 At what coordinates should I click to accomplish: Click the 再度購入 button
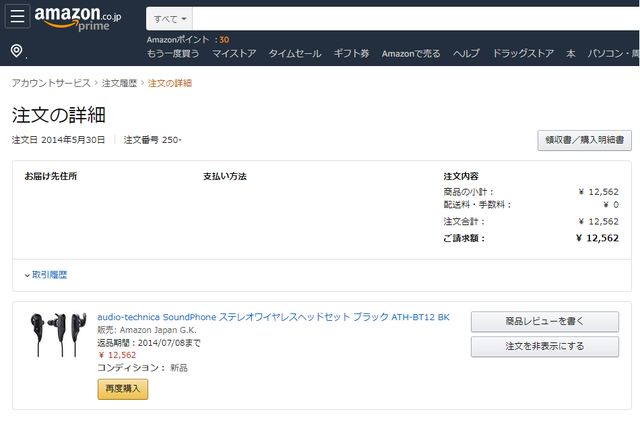click(x=122, y=389)
